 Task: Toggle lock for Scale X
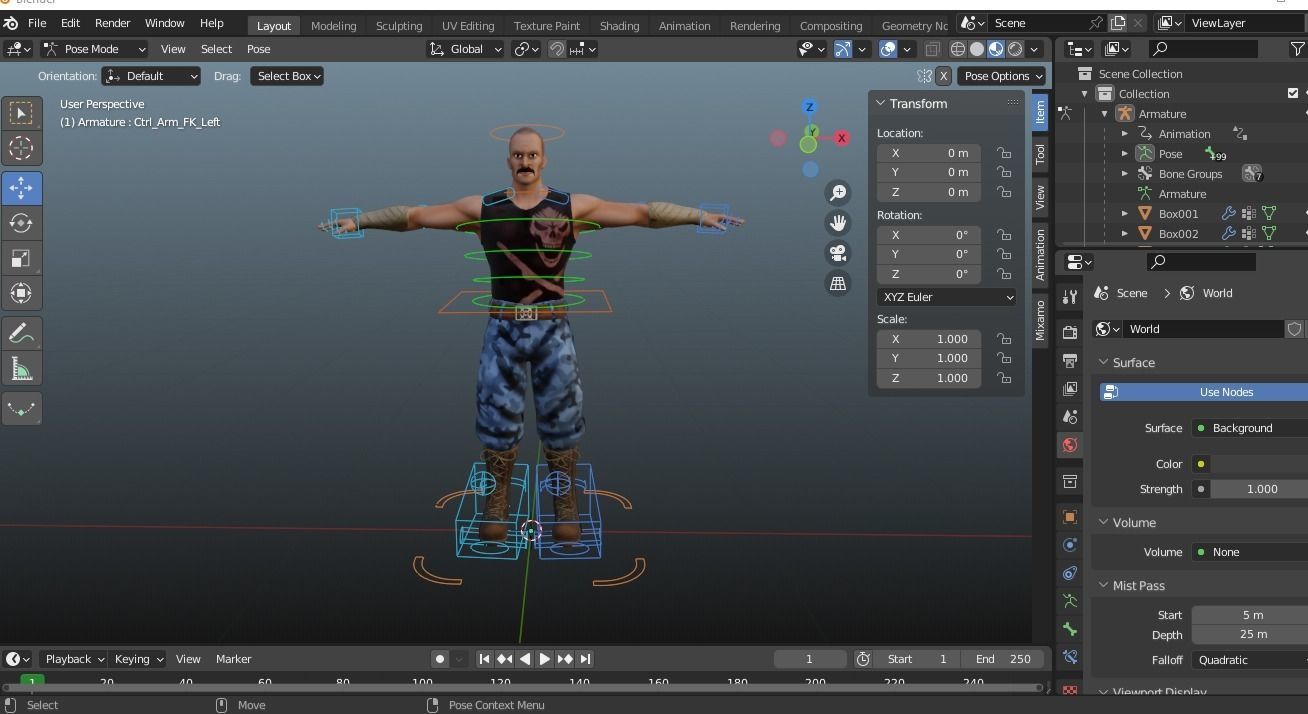[1003, 339]
